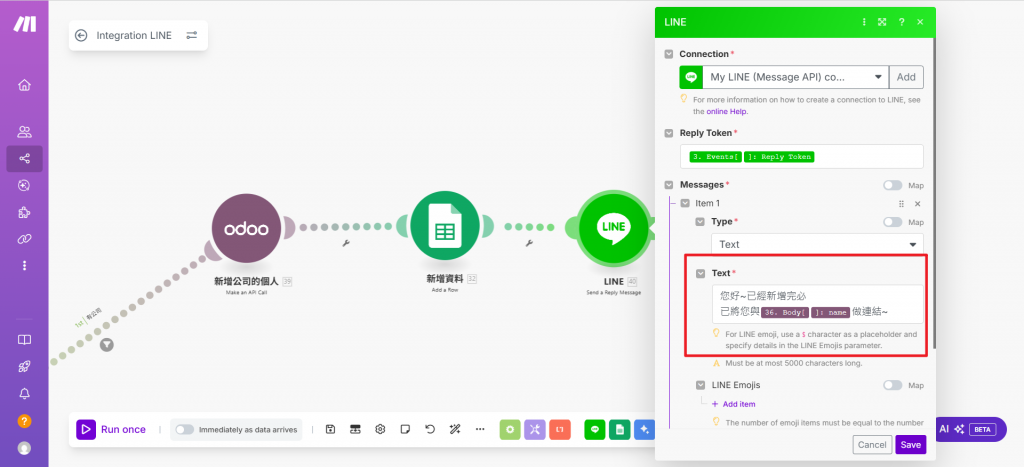Open the purple Flow control favorite icon
This screenshot has width=1024, height=467.
[535, 429]
